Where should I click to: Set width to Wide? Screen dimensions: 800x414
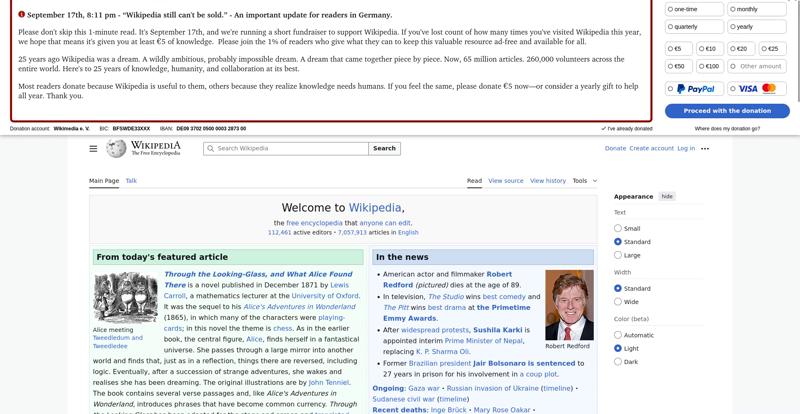point(618,302)
